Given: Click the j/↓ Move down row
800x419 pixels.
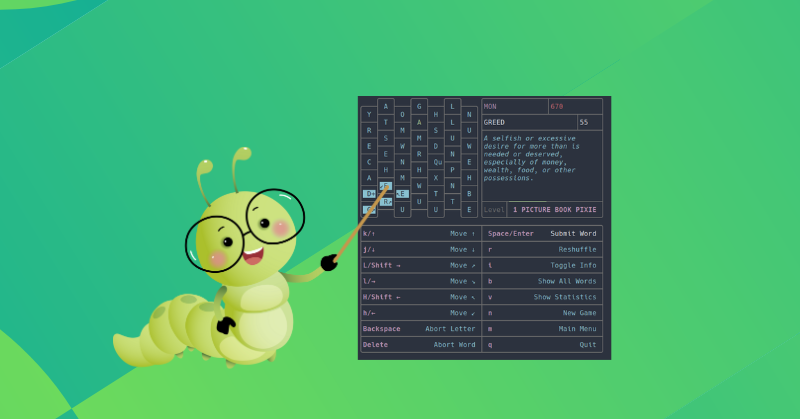Looking at the screenshot, I should click(x=419, y=250).
